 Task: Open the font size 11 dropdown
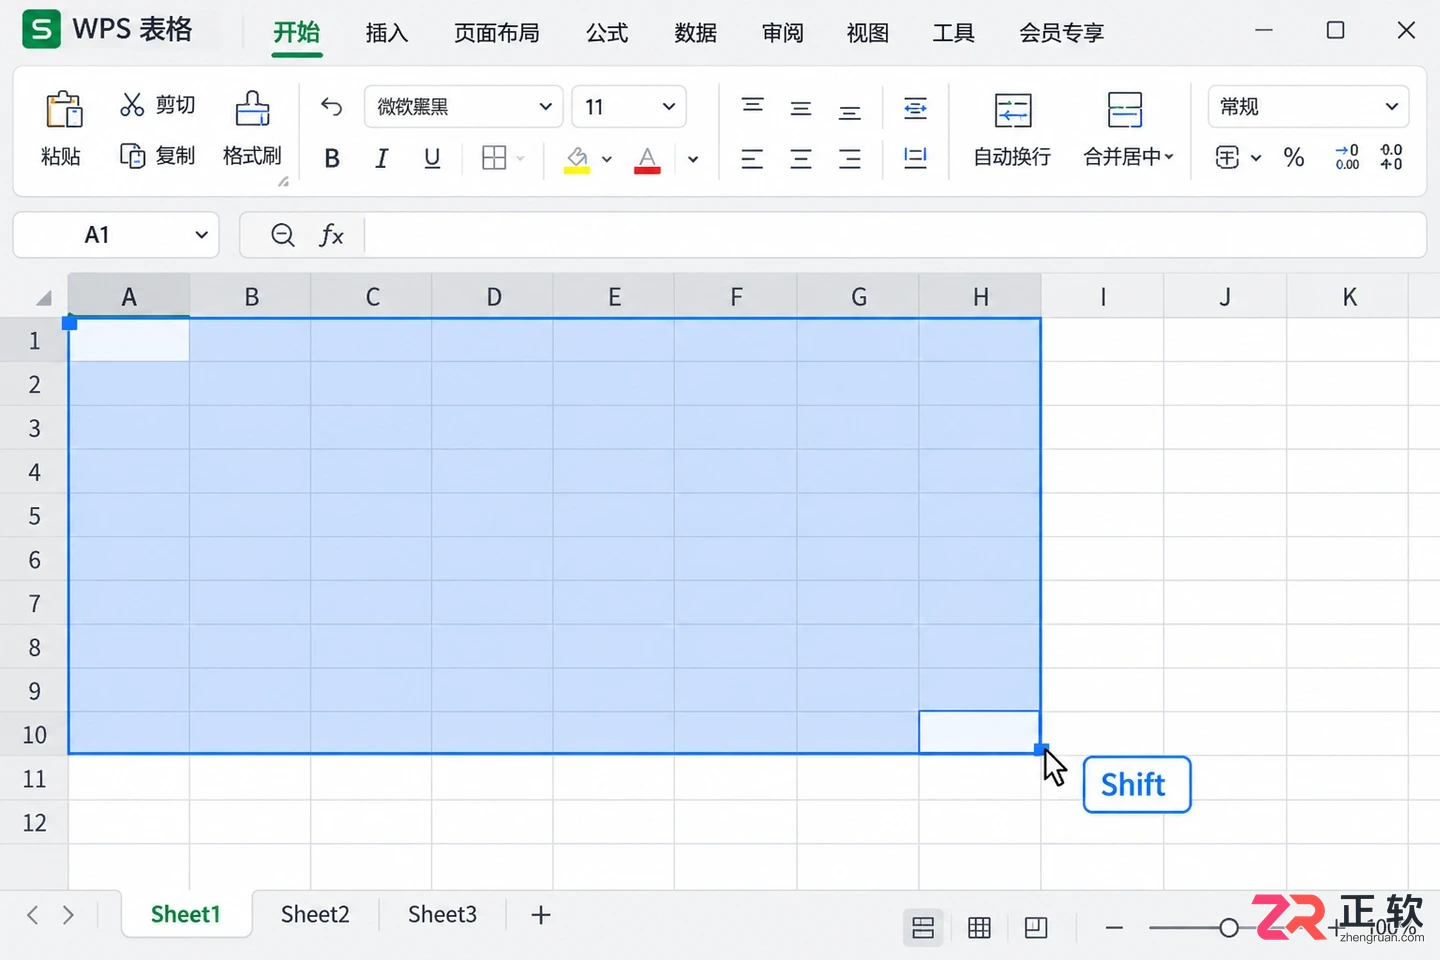tap(629, 107)
